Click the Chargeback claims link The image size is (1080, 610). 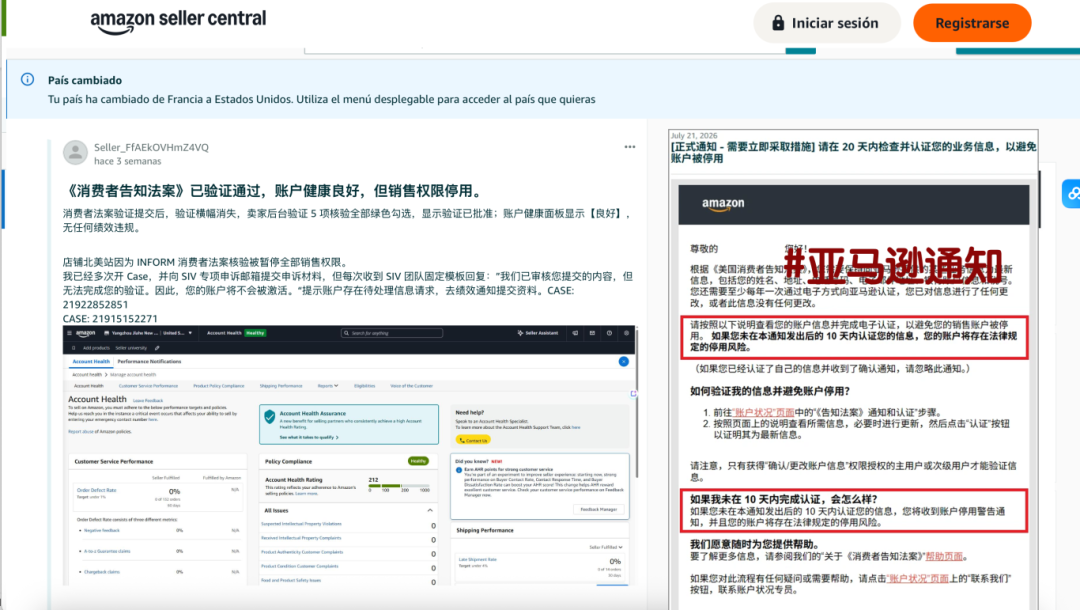[102, 571]
